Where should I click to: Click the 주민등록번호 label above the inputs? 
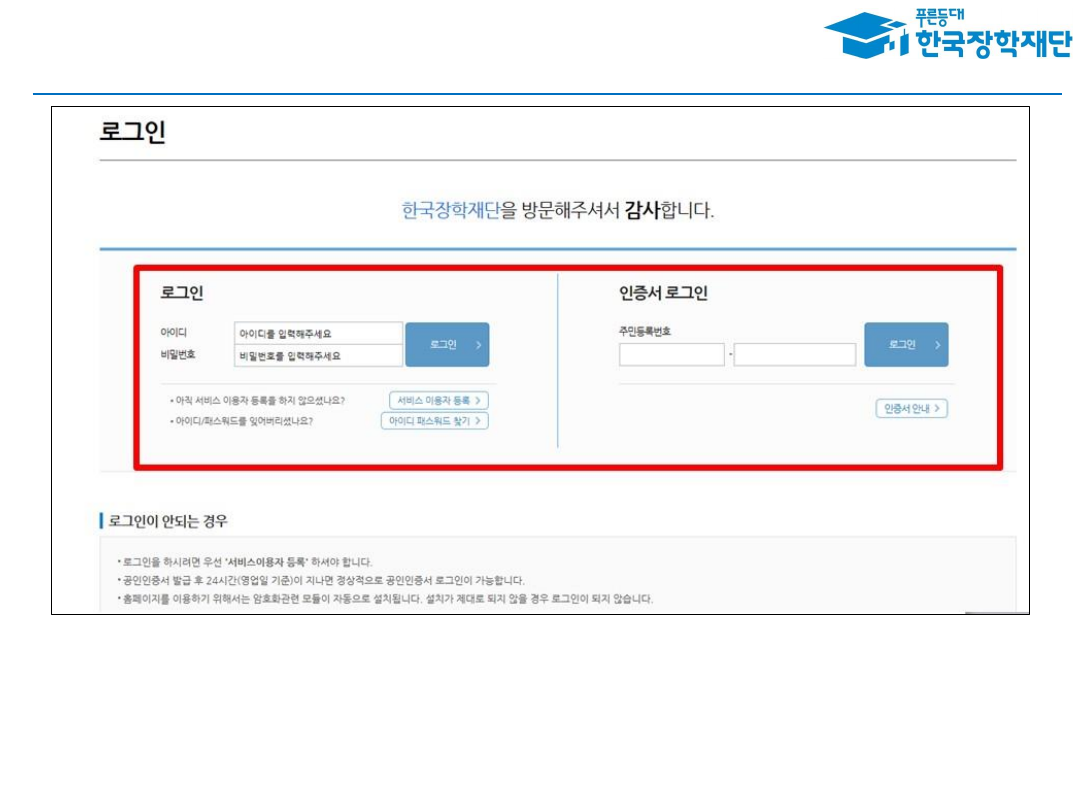click(x=644, y=331)
